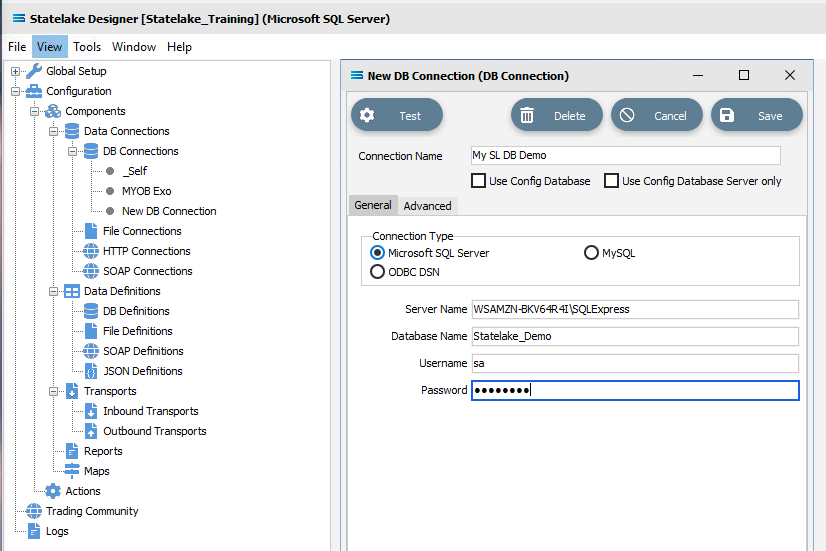This screenshot has width=826, height=551.
Task: Collapse the DB Connections tree node
Action: coord(72,151)
